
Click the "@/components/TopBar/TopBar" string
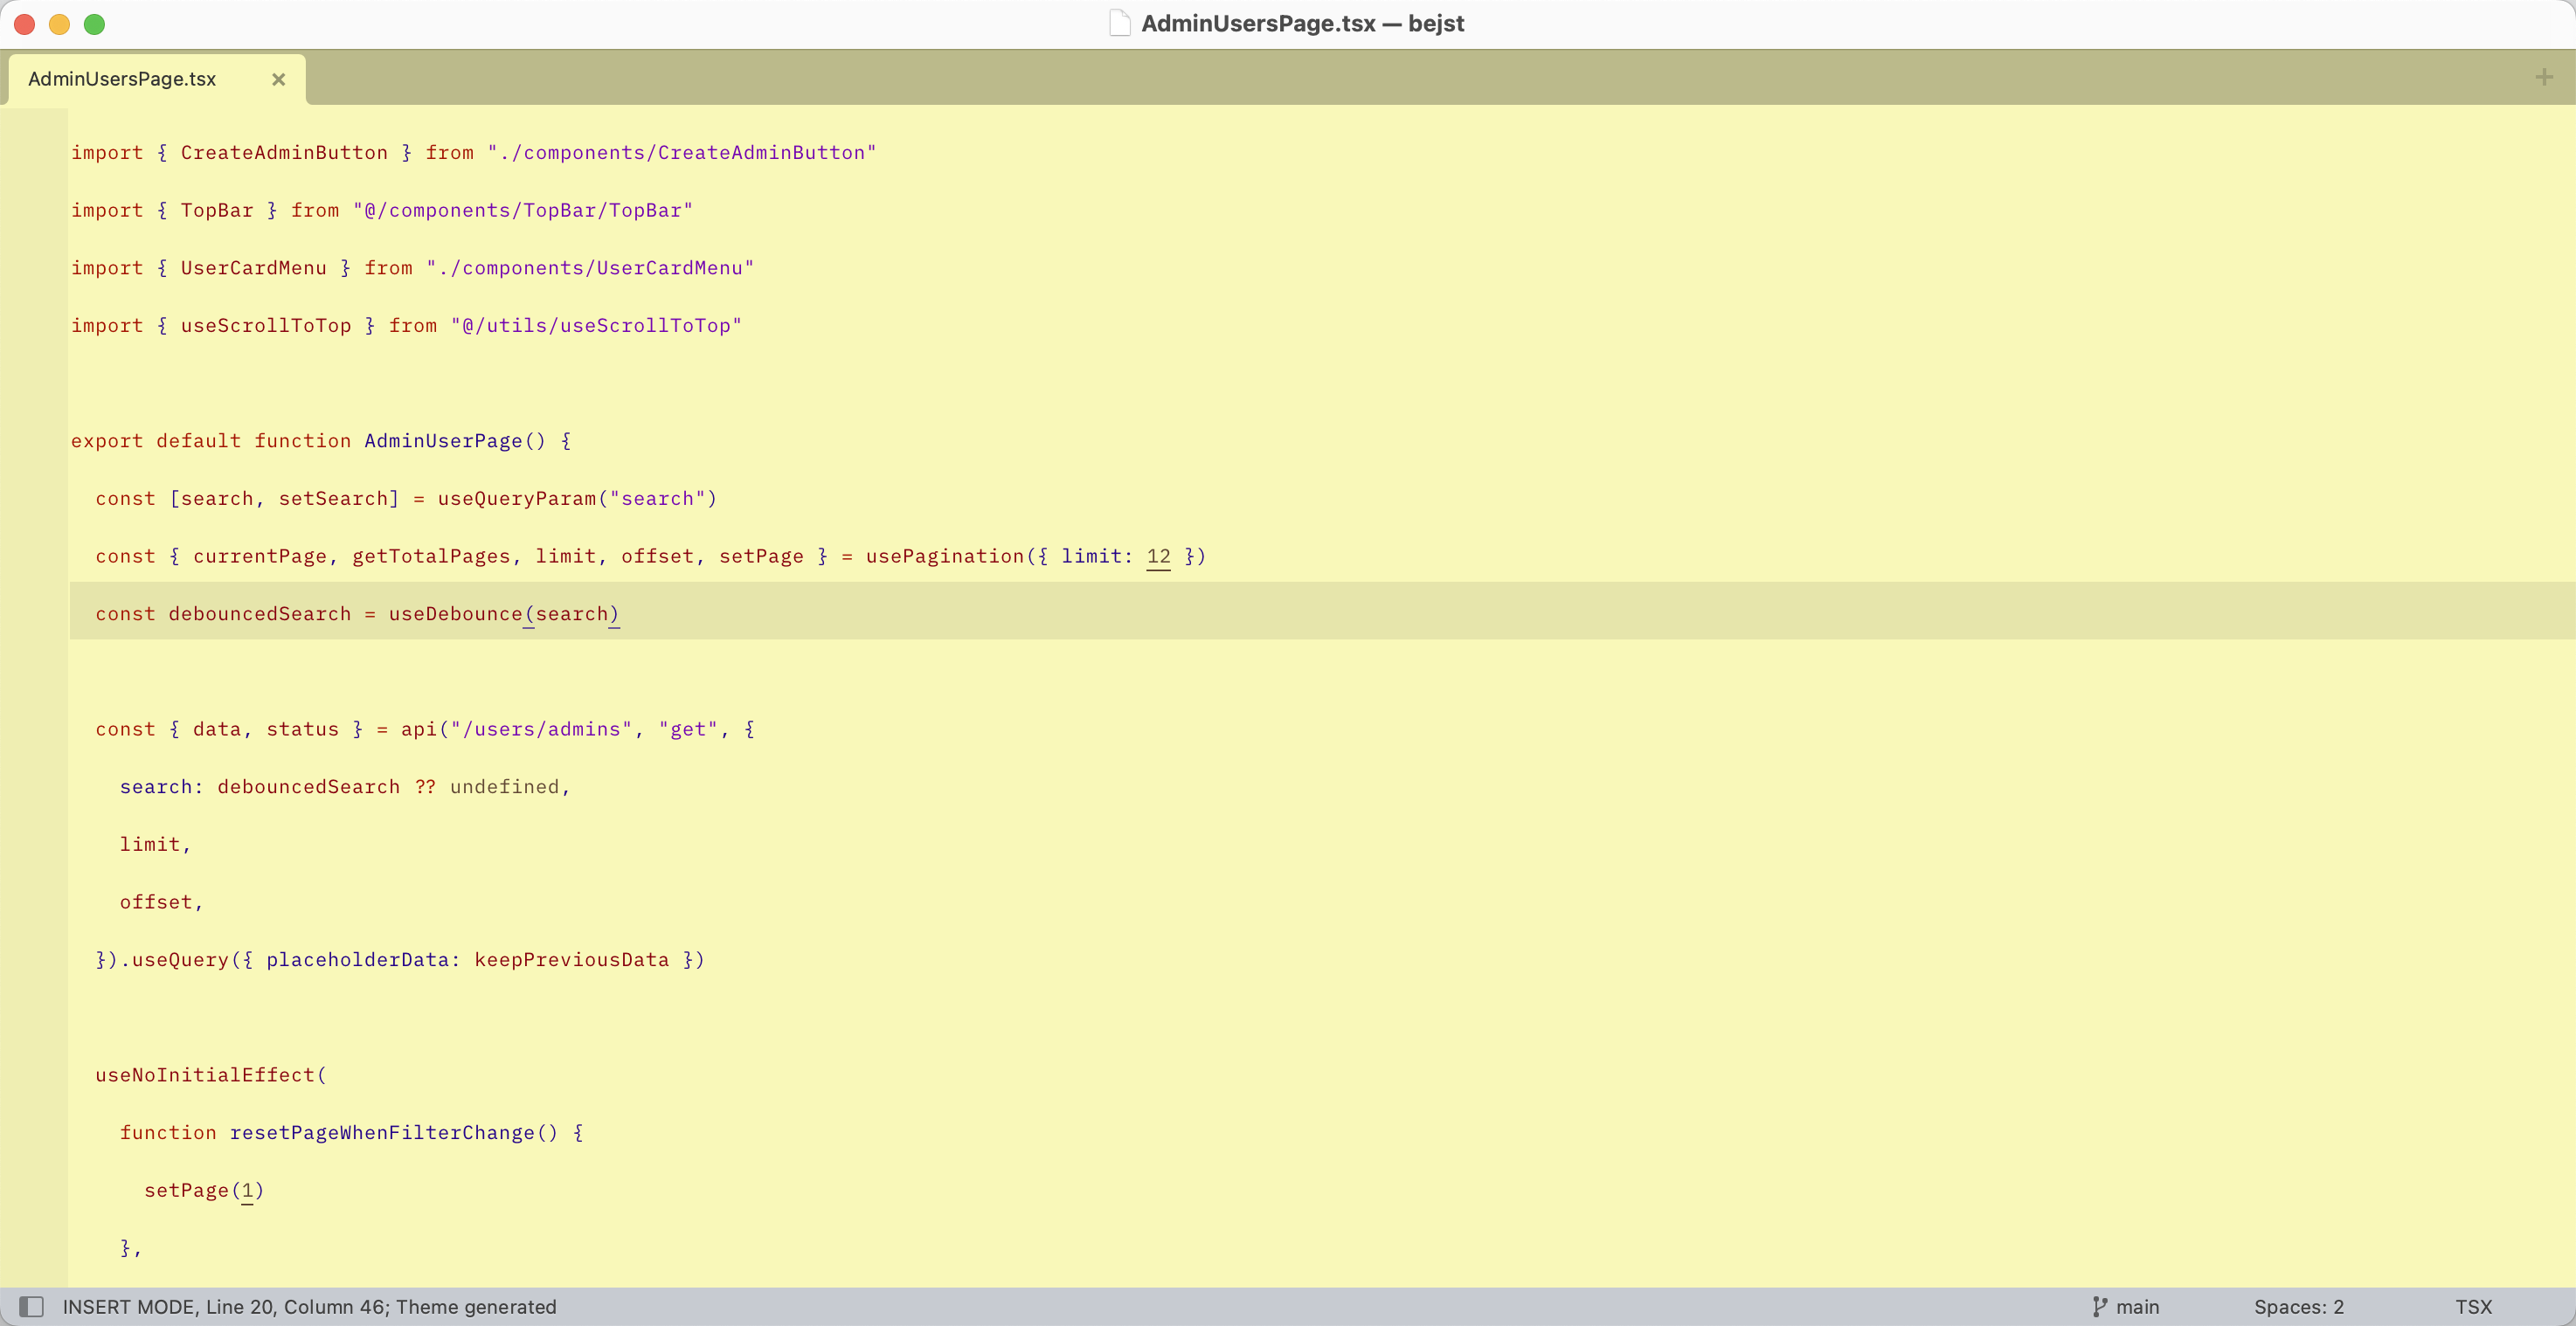click(522, 211)
